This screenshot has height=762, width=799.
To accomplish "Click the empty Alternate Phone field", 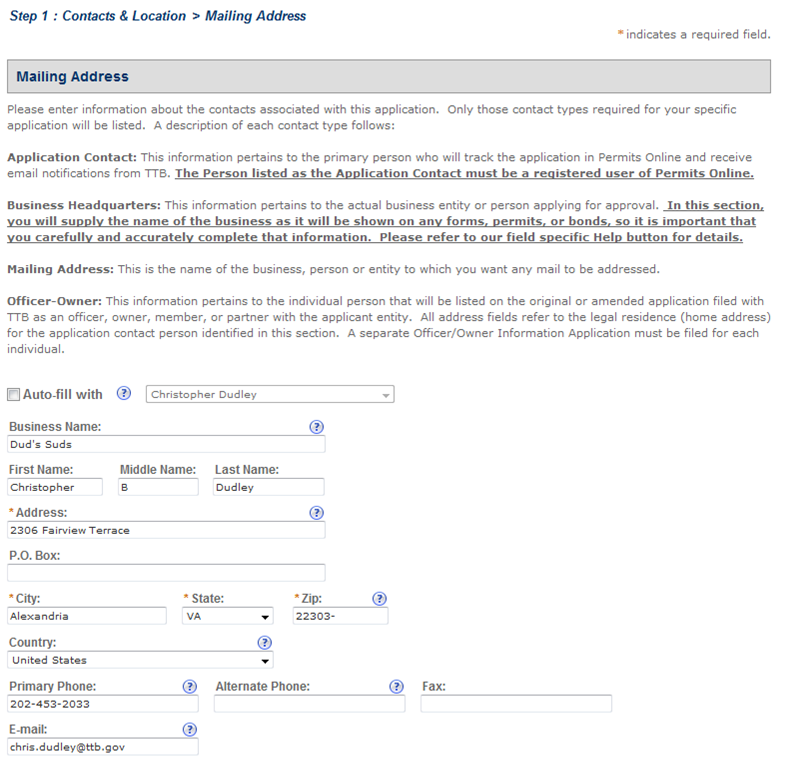I will coord(309,704).
